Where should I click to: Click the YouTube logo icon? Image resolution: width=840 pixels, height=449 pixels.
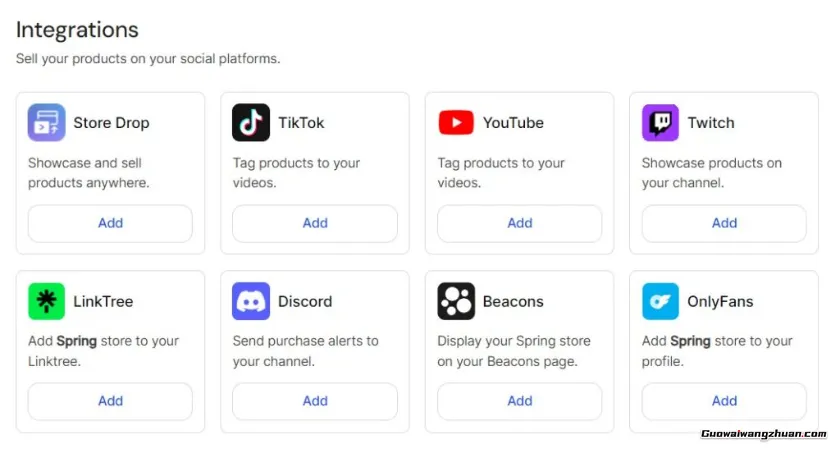pyautogui.click(x=456, y=123)
